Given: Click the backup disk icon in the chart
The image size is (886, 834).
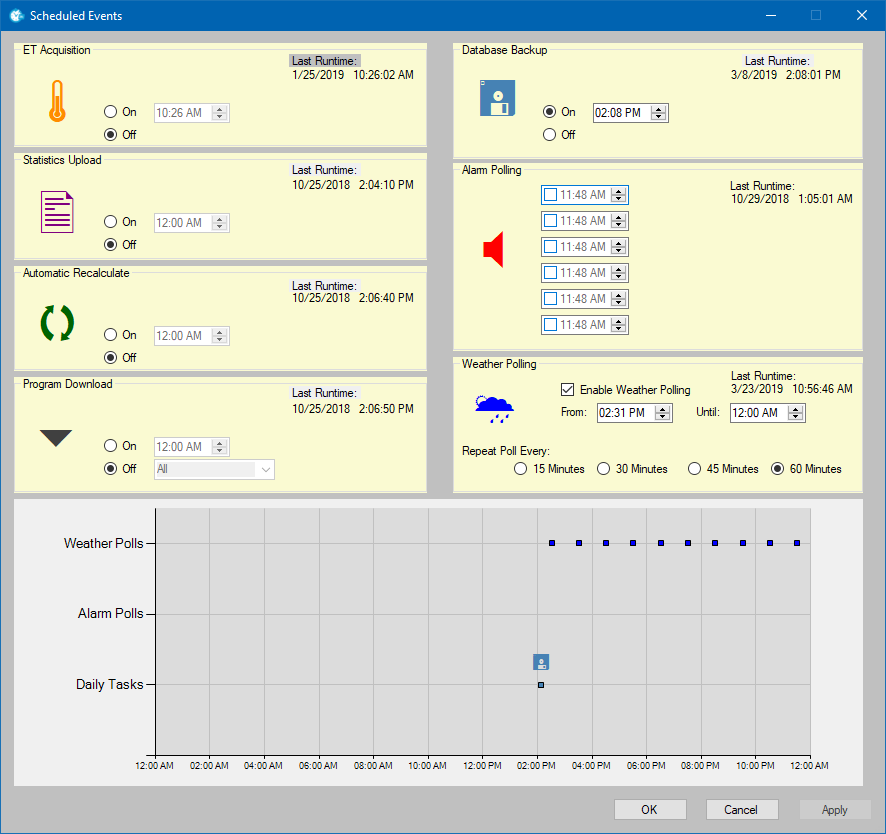Looking at the screenshot, I should [x=541, y=662].
